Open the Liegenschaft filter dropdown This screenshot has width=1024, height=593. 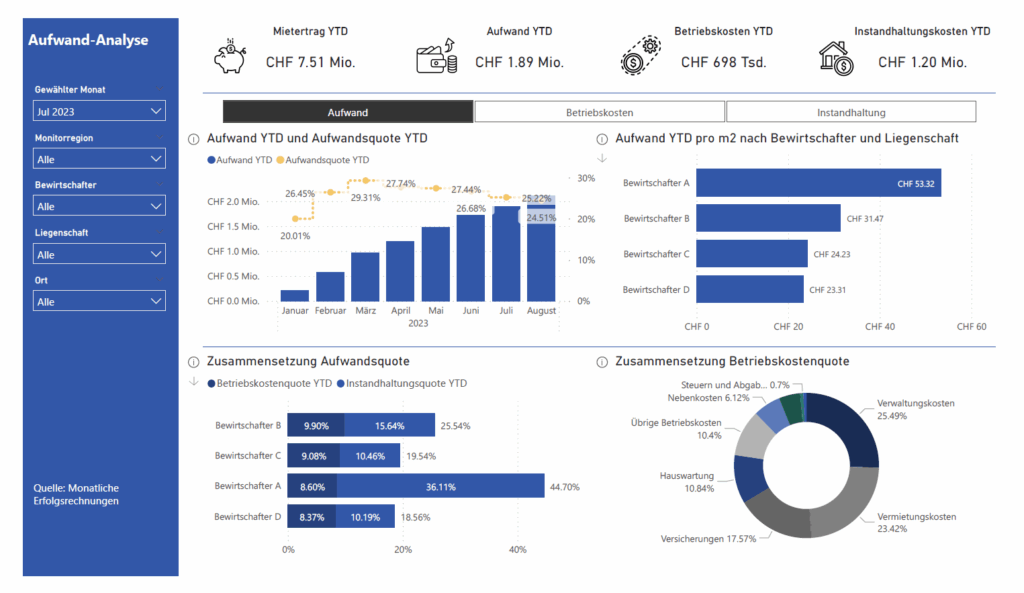pyautogui.click(x=99, y=254)
